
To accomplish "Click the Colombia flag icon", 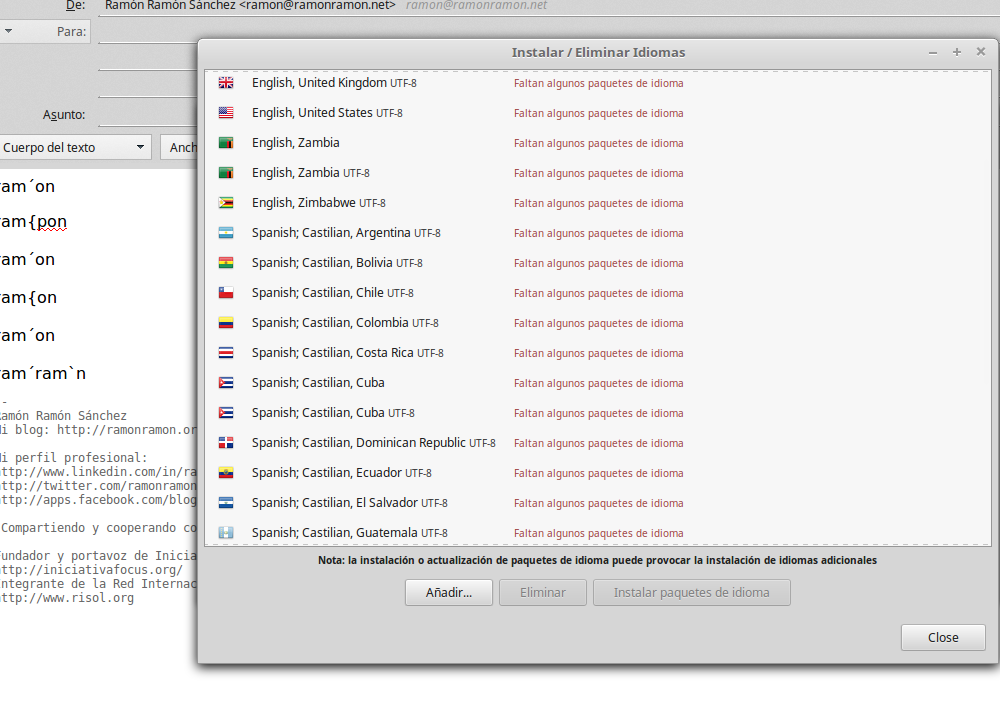I will click(x=226, y=323).
